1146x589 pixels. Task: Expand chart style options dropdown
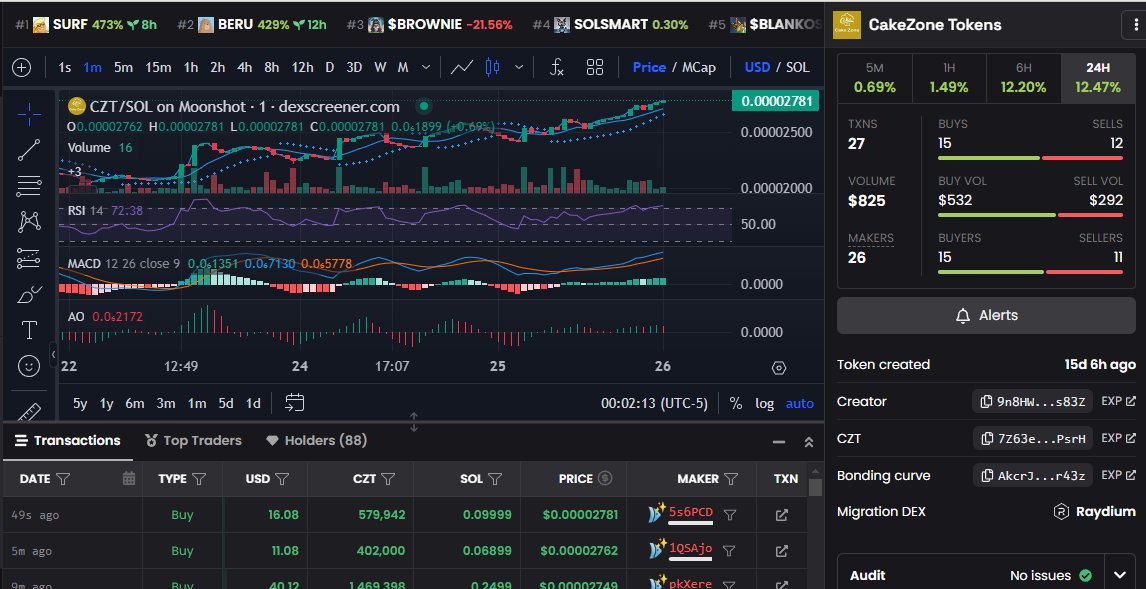pos(519,67)
